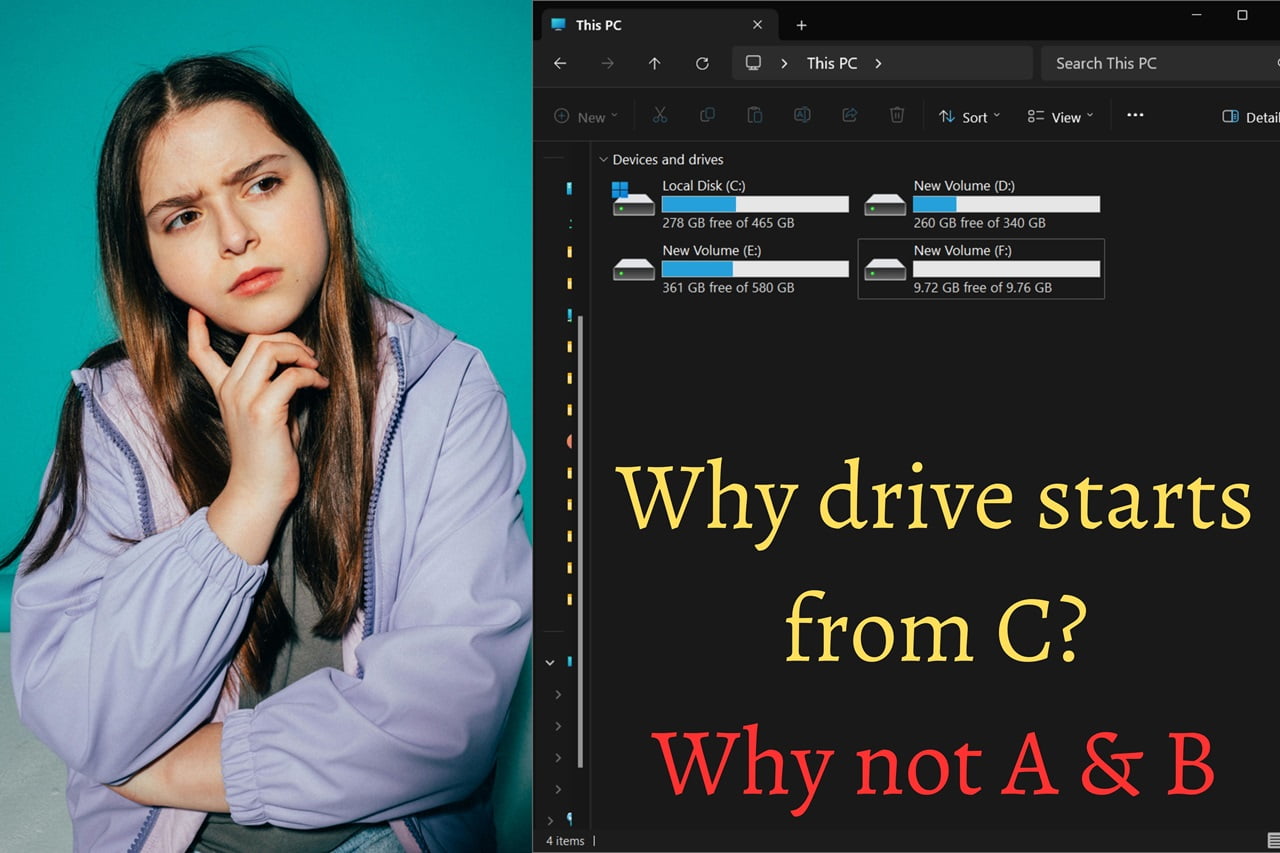Click the Local Disk C: capacity bar
The width and height of the screenshot is (1280, 853).
755,204
